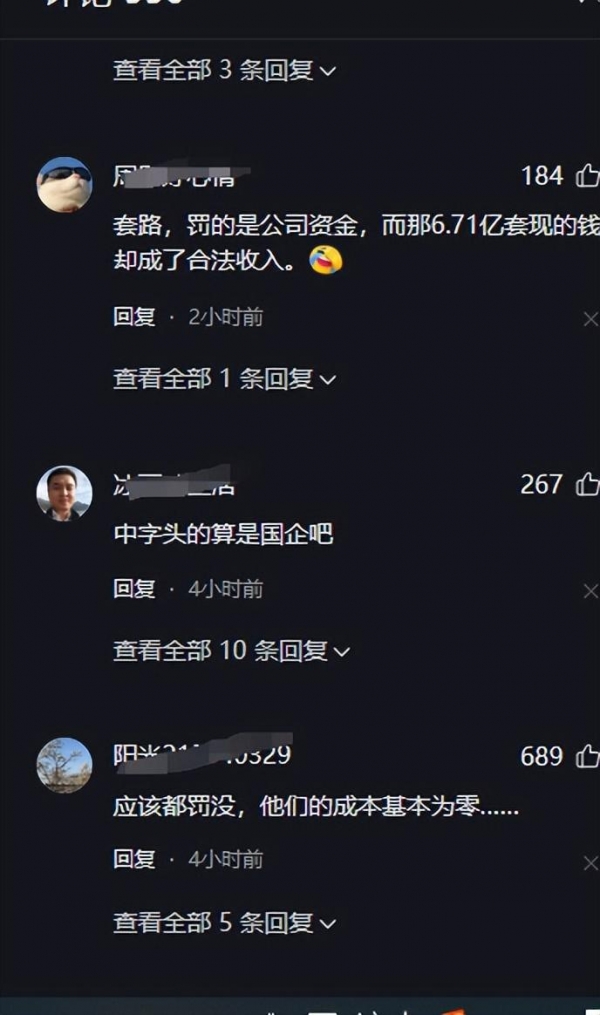Expand 查看全部 5 条回复
The height and width of the screenshot is (1015, 600).
point(225,922)
